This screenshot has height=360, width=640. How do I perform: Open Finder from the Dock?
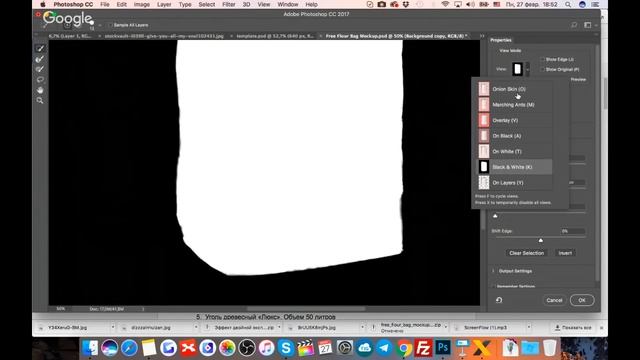tap(89, 348)
